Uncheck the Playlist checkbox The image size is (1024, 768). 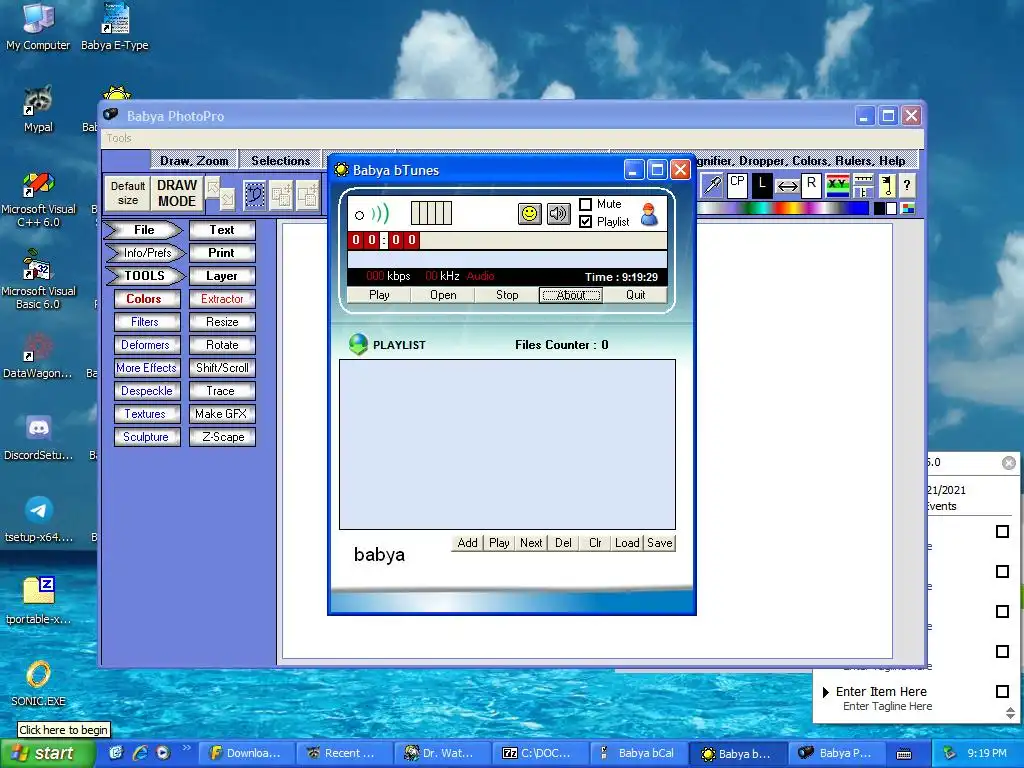click(x=586, y=221)
